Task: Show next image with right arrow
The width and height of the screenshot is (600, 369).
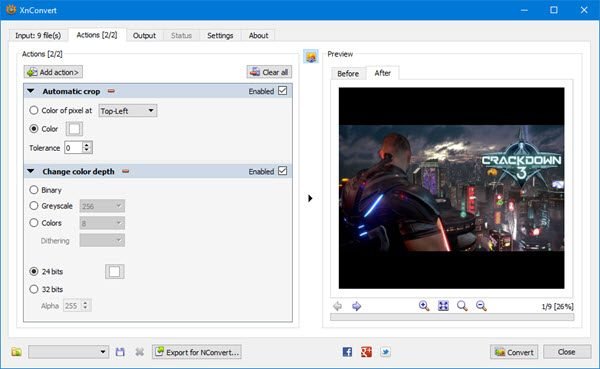Action: pyautogui.click(x=356, y=306)
